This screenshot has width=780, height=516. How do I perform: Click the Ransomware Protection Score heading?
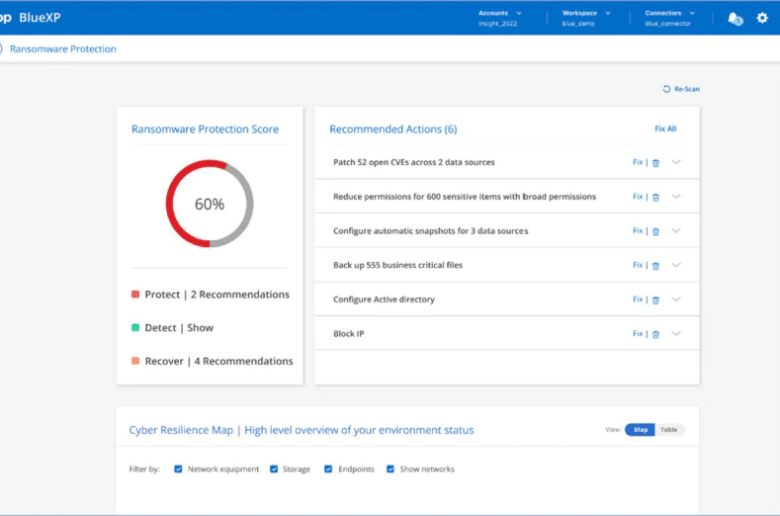[x=205, y=129]
